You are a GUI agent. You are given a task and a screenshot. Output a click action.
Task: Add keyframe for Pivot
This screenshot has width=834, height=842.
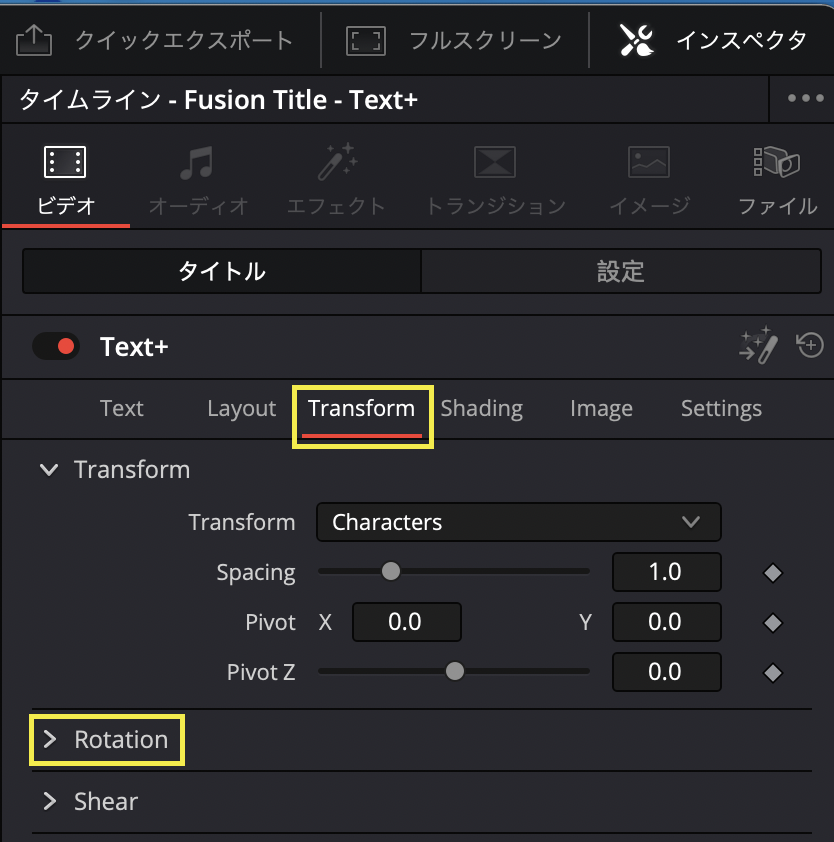tap(773, 623)
